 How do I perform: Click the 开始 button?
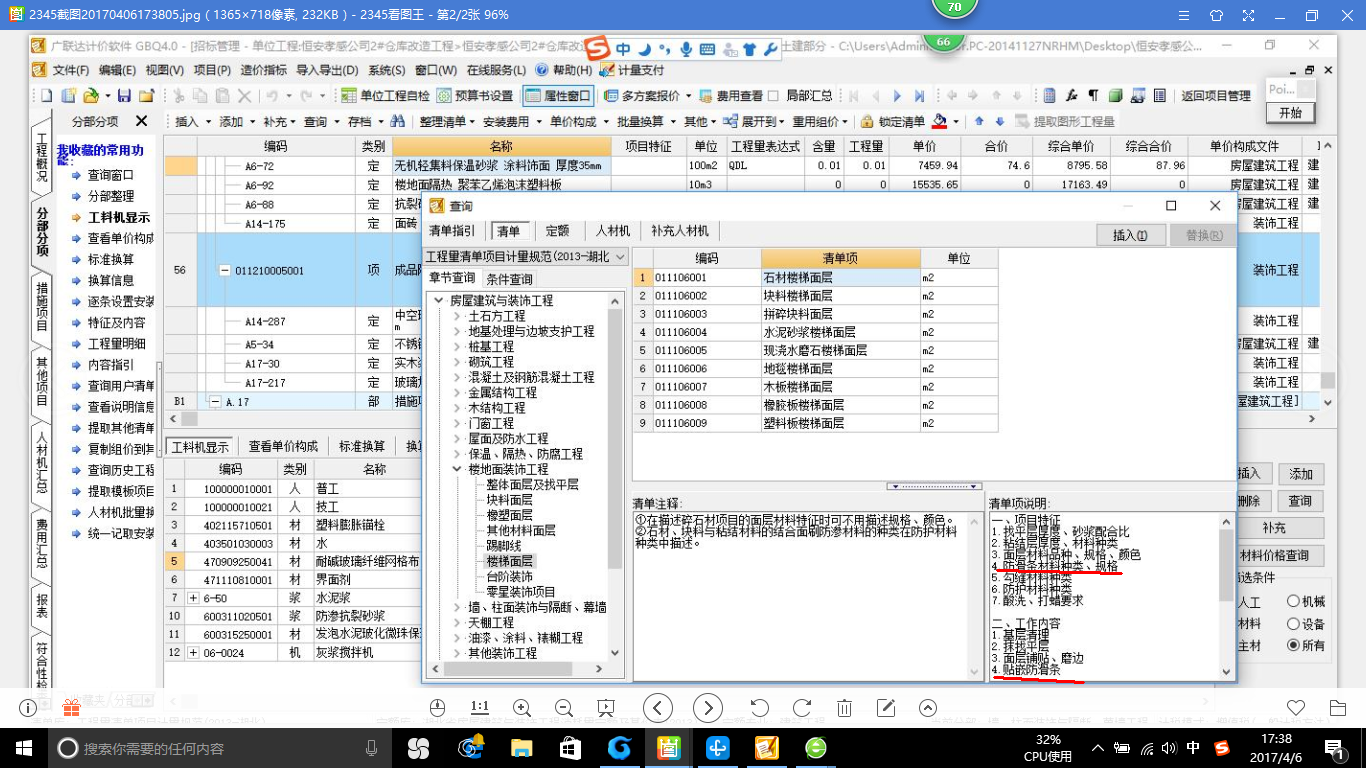pos(1291,113)
